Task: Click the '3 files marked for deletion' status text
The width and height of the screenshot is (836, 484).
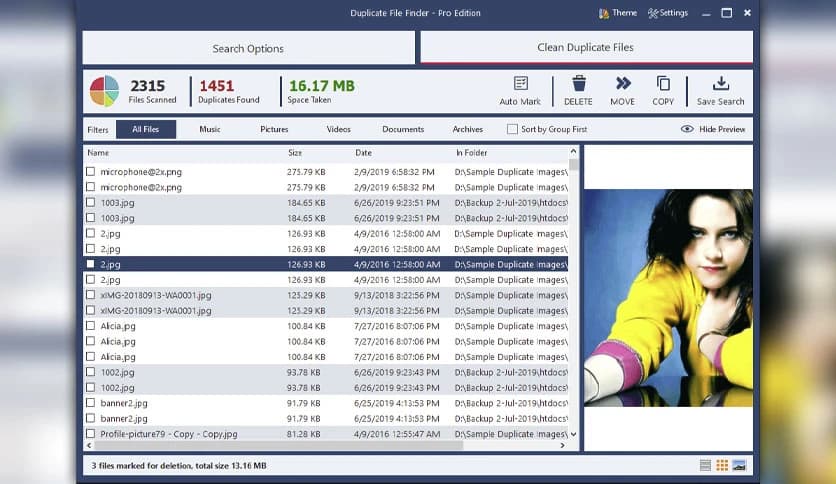Action: pyautogui.click(x=179, y=465)
